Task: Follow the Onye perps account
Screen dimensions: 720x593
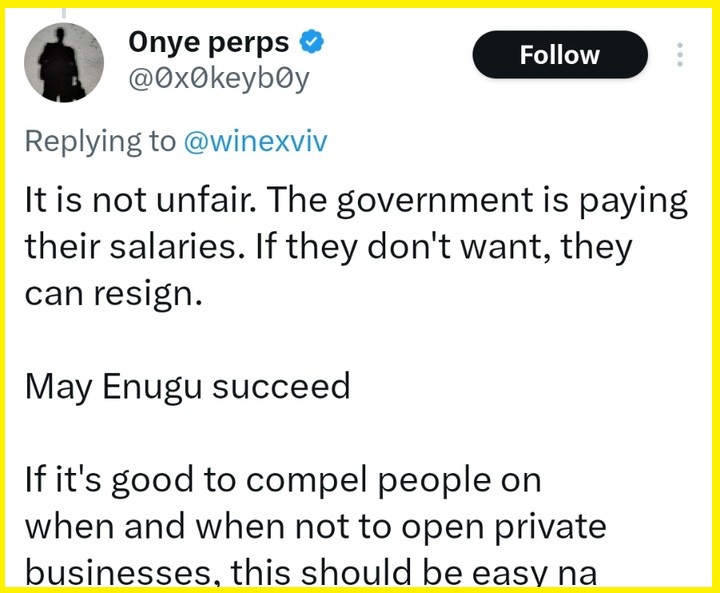Action: coord(559,55)
